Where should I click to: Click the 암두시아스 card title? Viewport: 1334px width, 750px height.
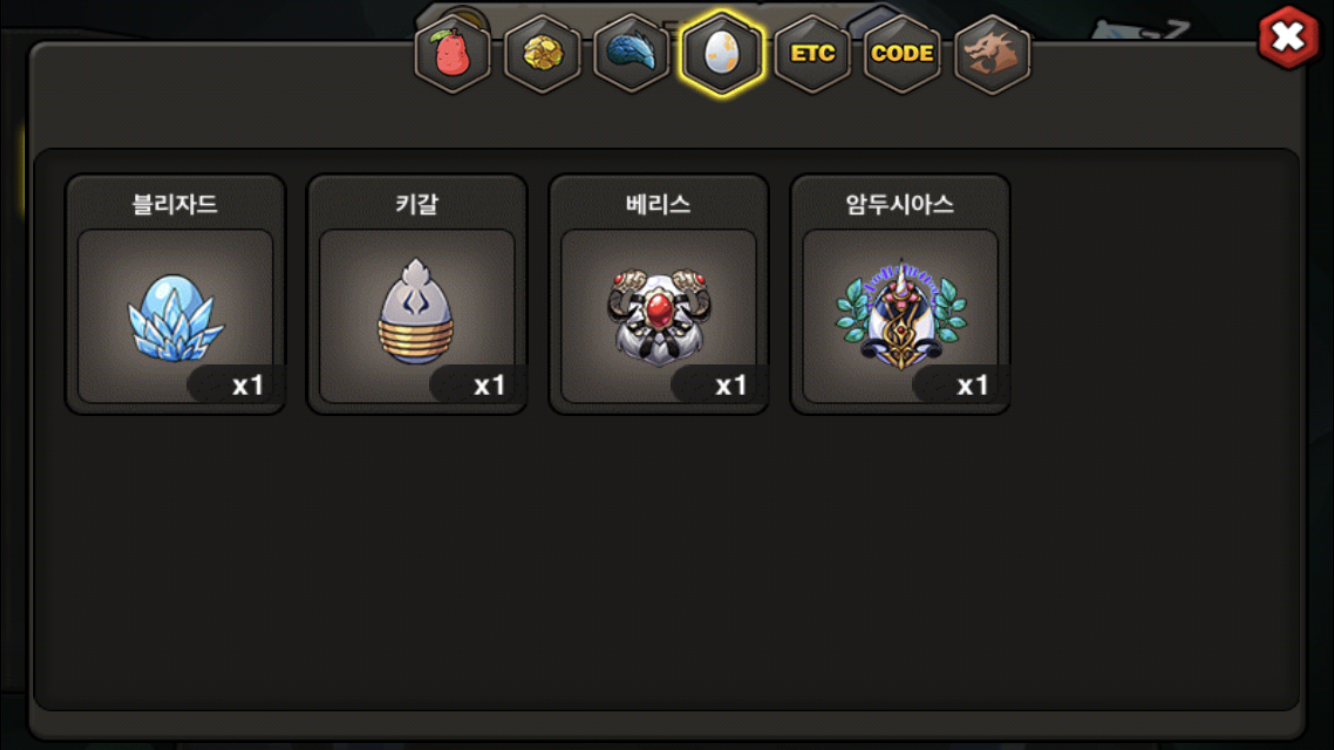pyautogui.click(x=900, y=204)
